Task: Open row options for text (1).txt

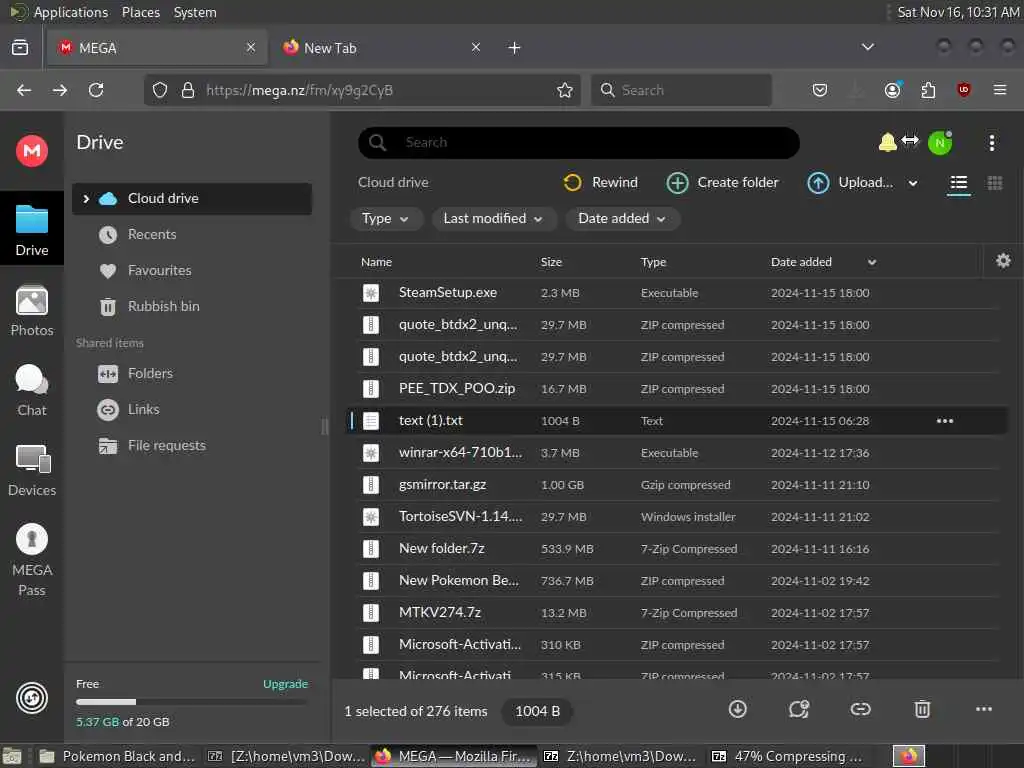Action: tap(944, 421)
